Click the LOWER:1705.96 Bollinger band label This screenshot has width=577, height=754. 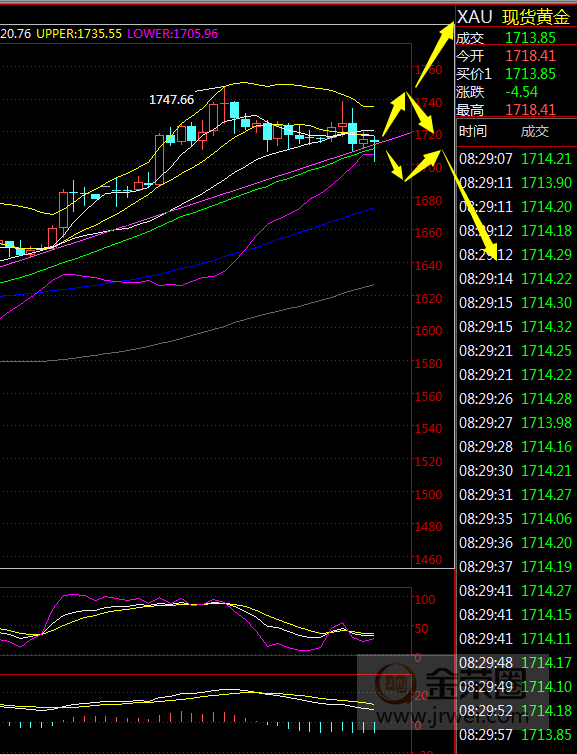(x=173, y=34)
